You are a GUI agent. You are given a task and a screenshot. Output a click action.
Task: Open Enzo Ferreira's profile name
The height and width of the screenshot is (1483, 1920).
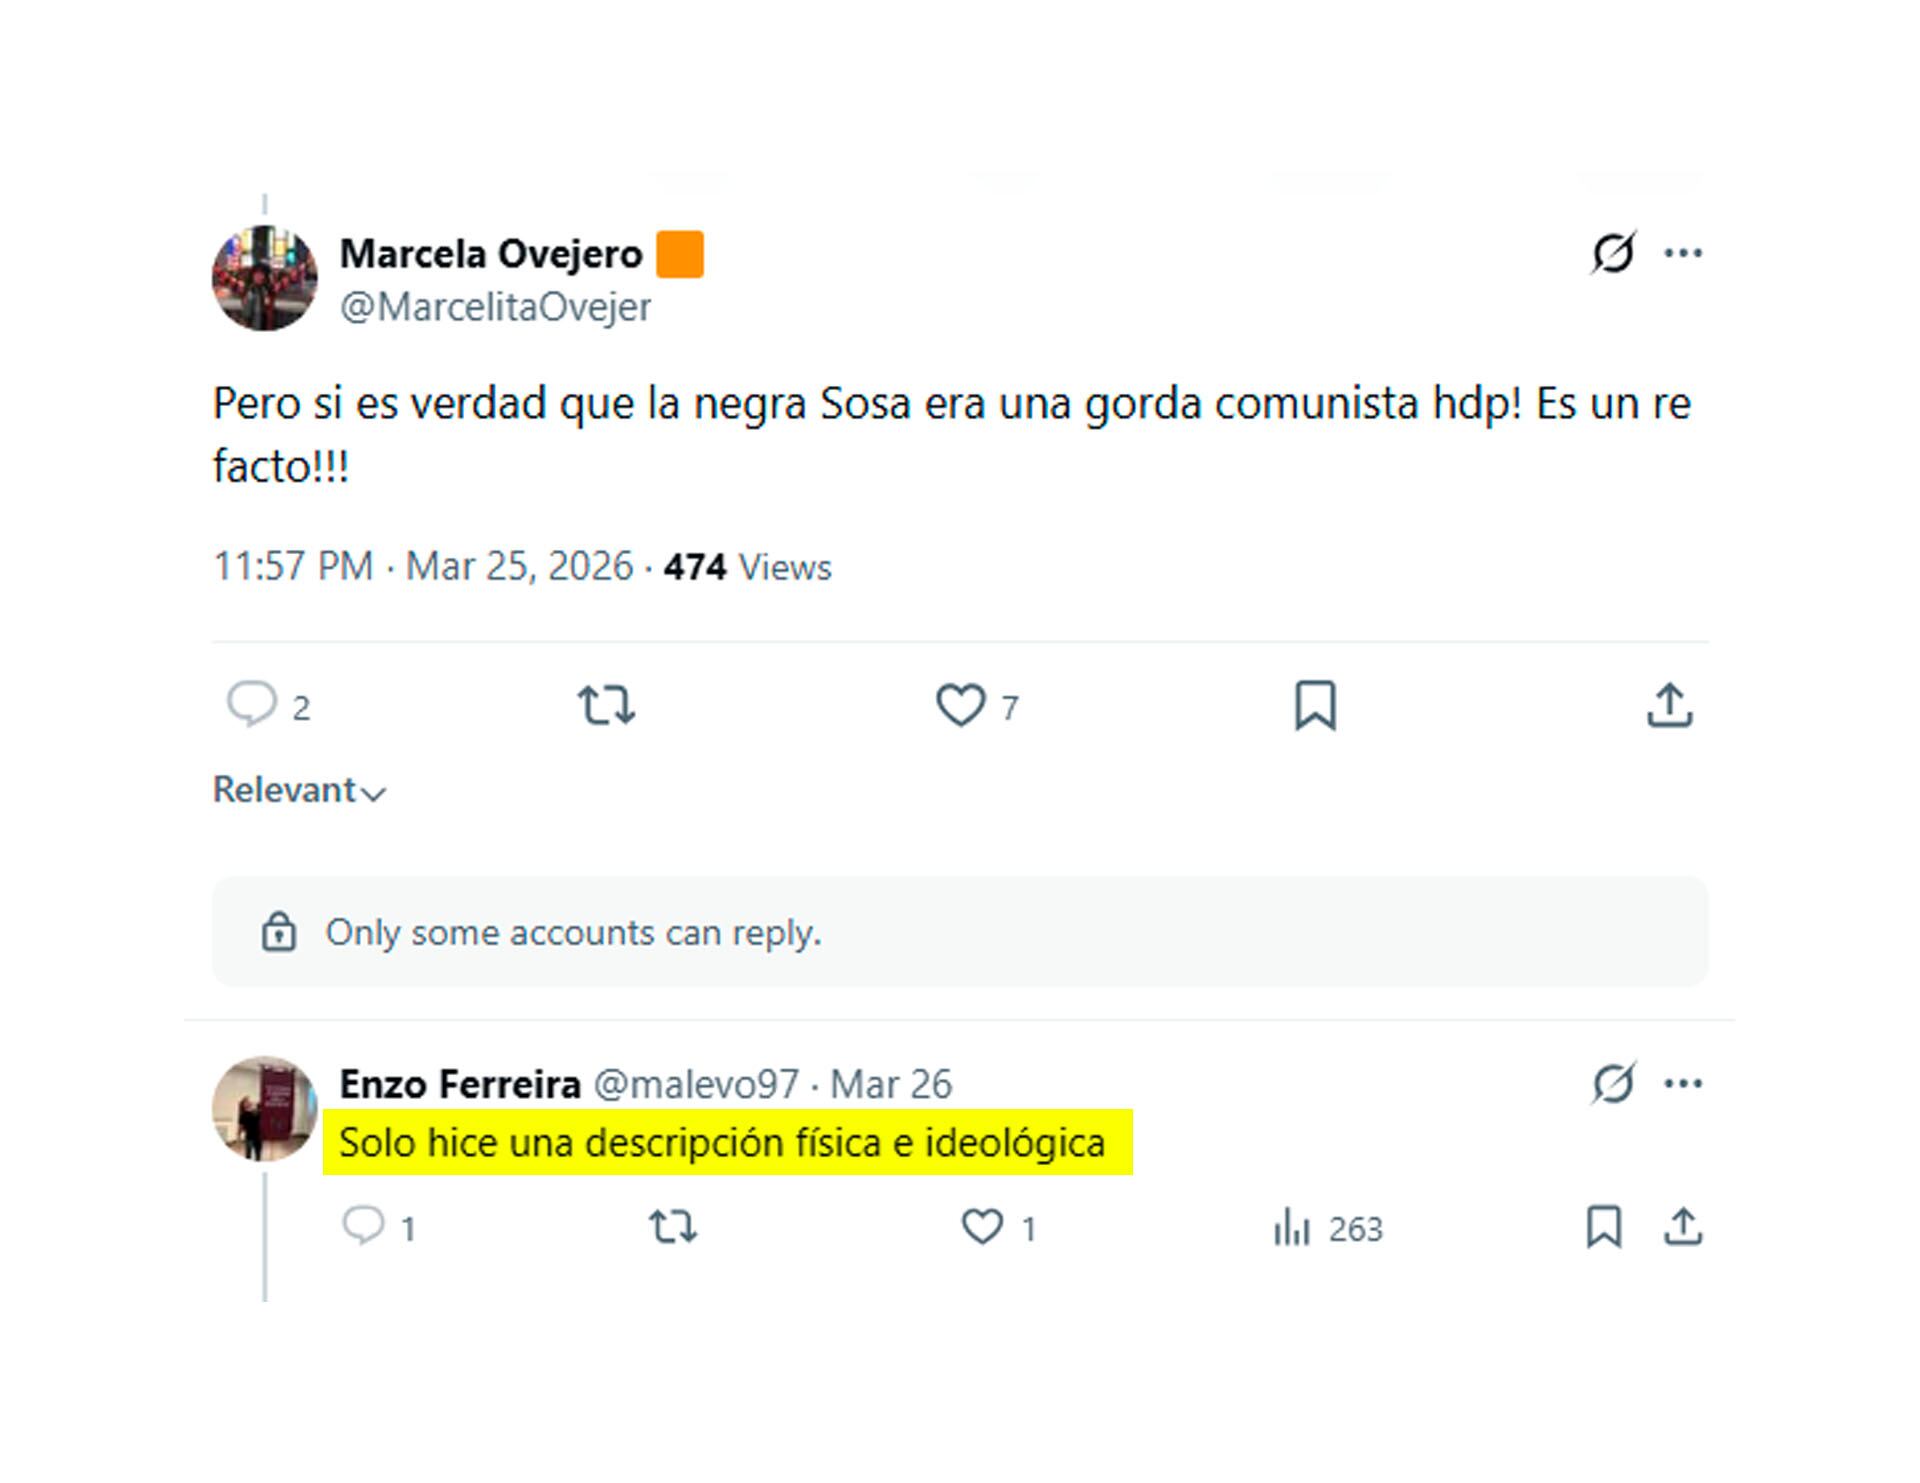[460, 1082]
